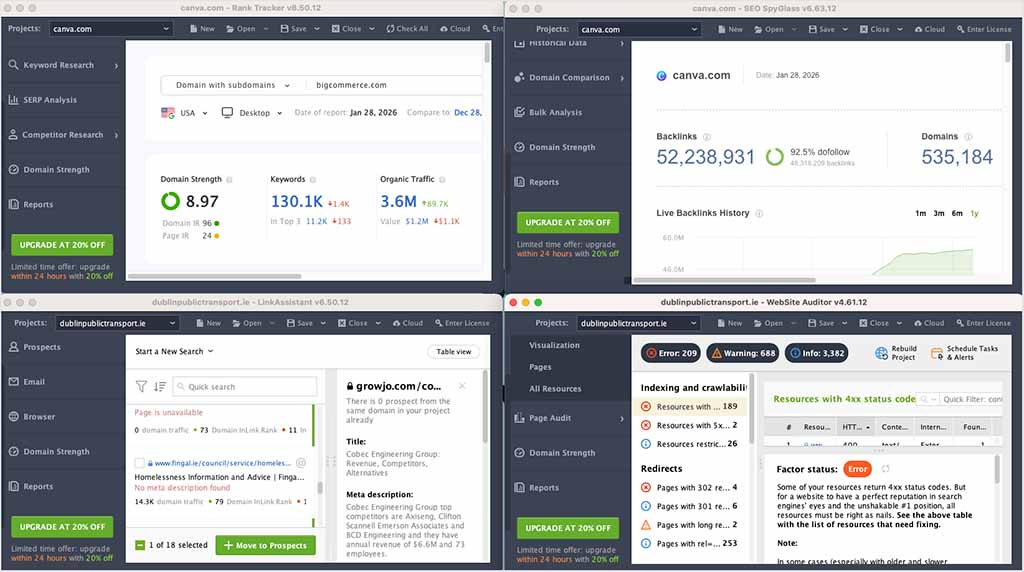Click the Quick search field in LinkAssistant
Image resolution: width=1024 pixels, height=572 pixels.
(x=245, y=387)
